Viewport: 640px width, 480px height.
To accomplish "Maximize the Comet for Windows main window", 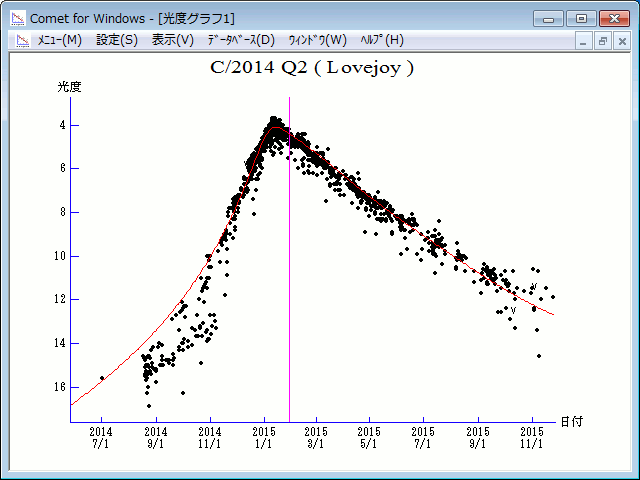I will 581,19.
